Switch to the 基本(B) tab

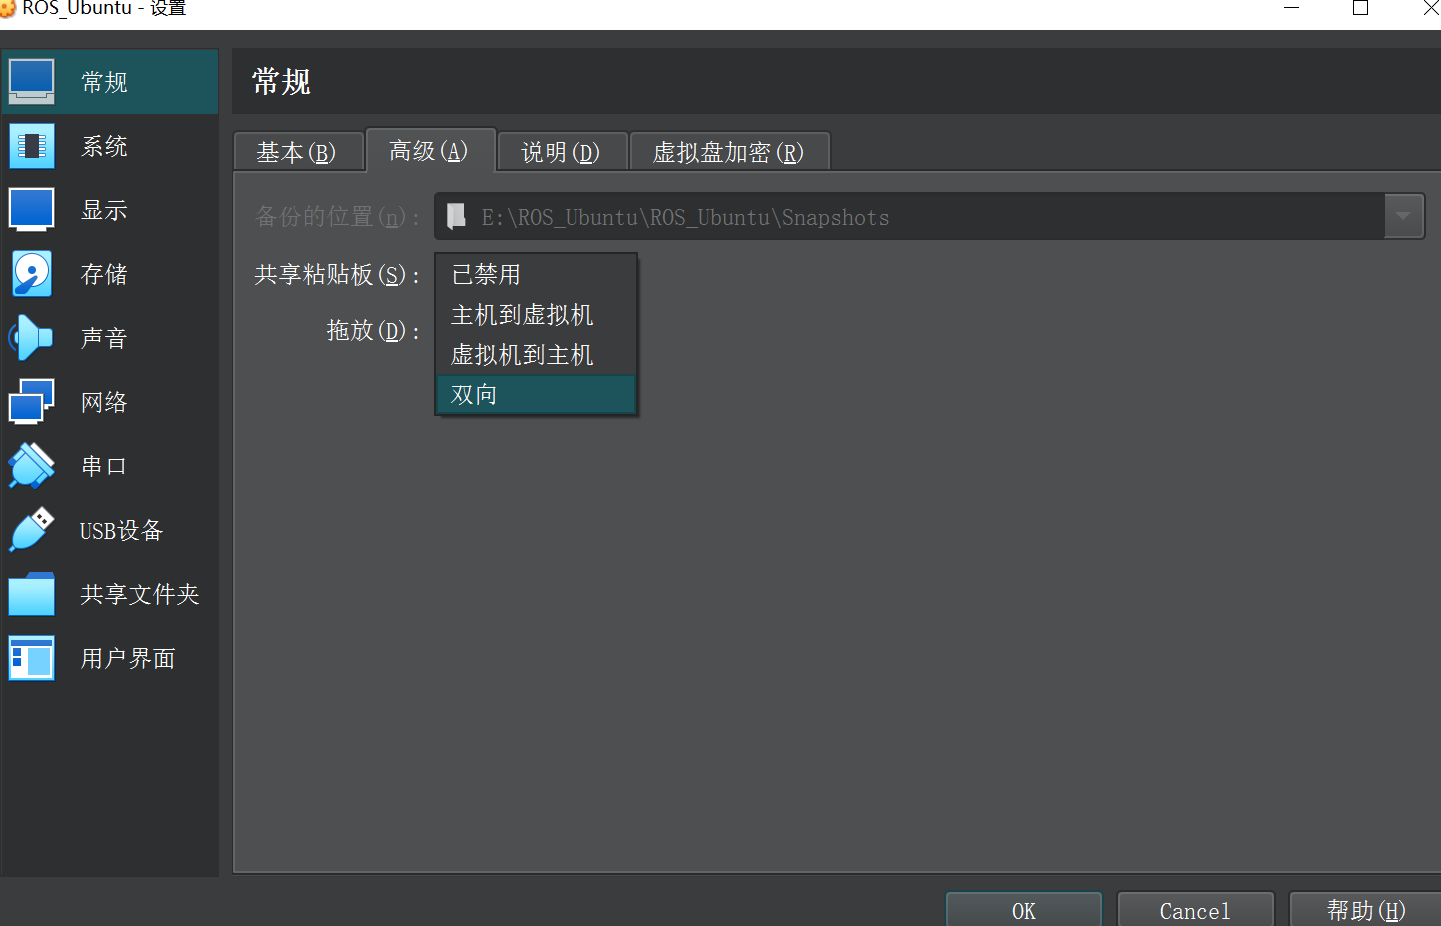click(296, 152)
